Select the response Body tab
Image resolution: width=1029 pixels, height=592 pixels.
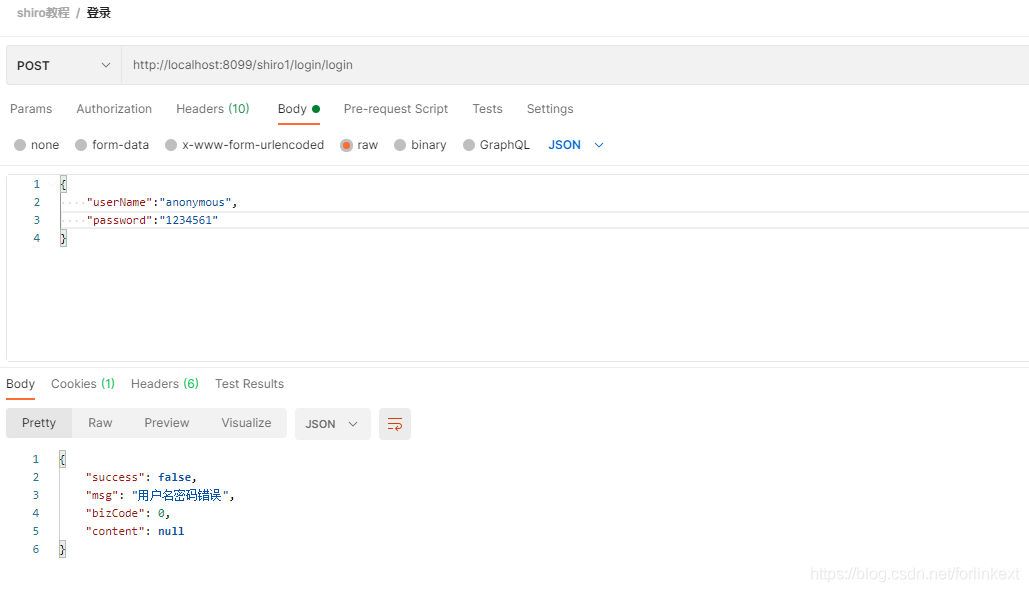coord(20,384)
